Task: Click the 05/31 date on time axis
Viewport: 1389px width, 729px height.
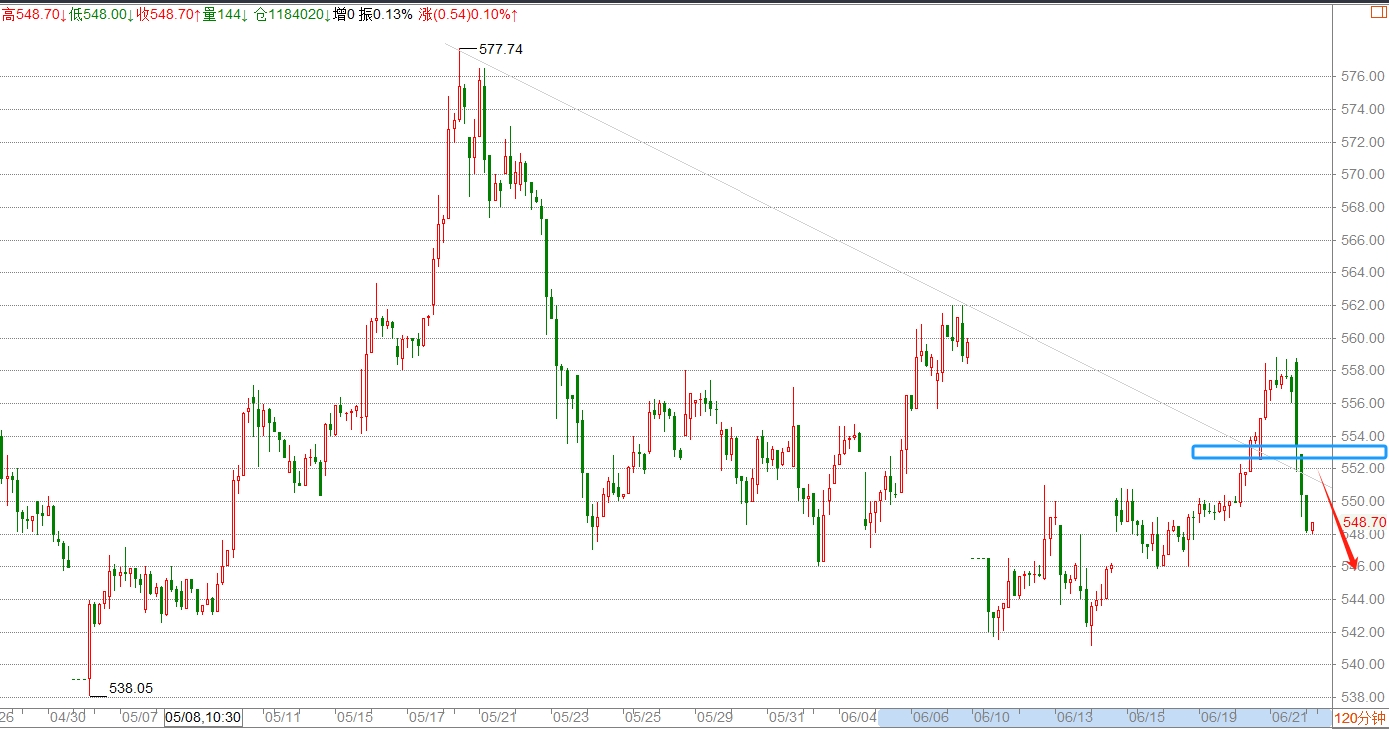Action: tap(786, 718)
